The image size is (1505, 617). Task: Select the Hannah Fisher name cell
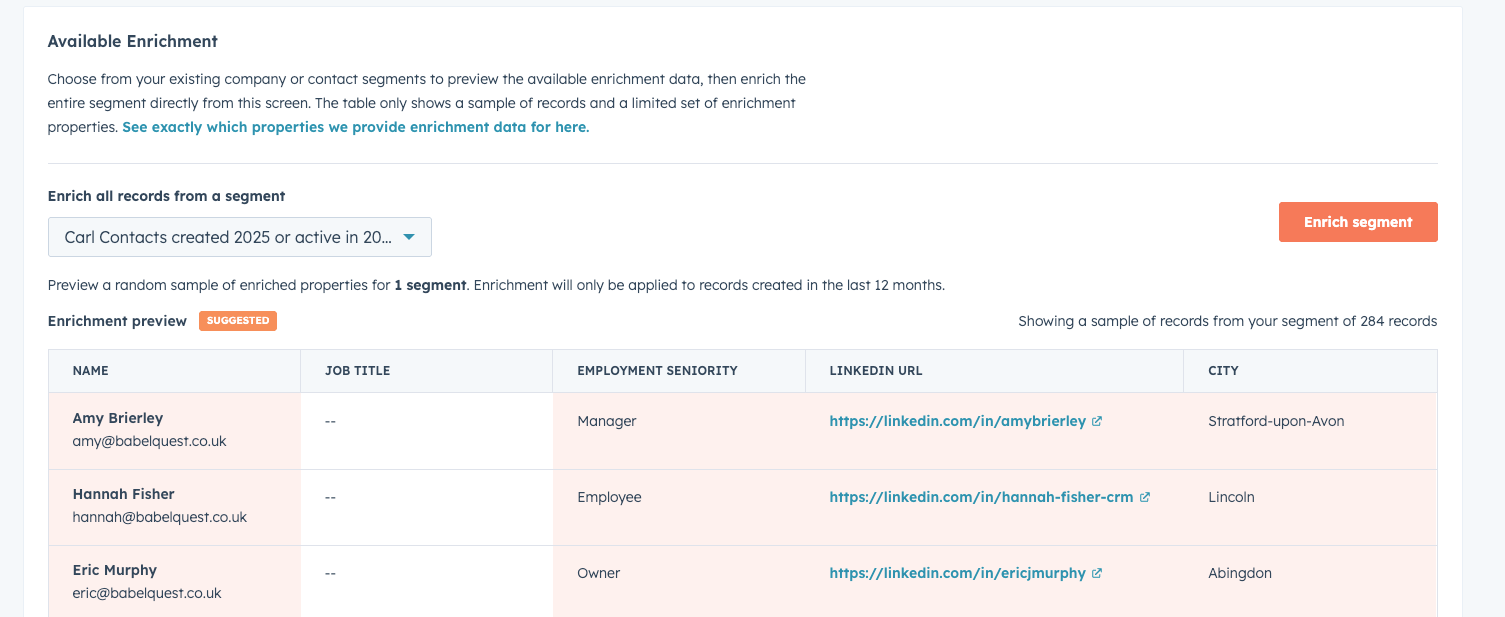coord(175,507)
